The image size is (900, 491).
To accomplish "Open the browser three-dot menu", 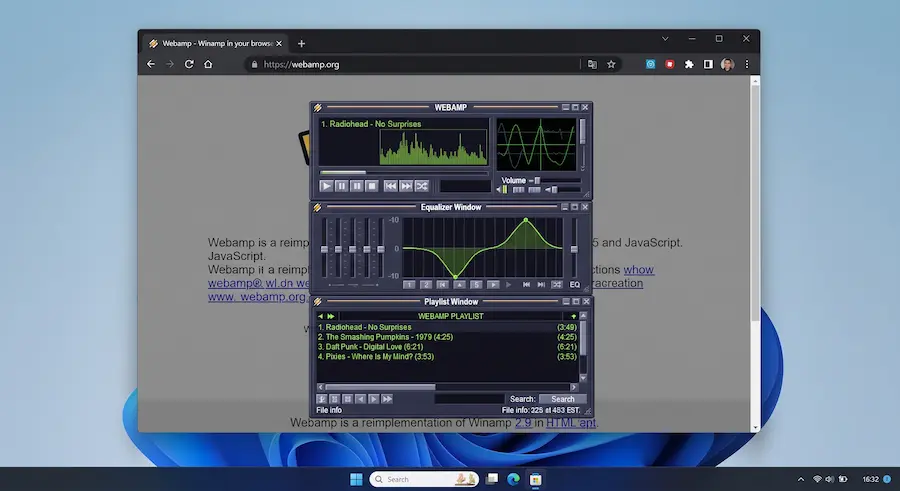I will (747, 64).
